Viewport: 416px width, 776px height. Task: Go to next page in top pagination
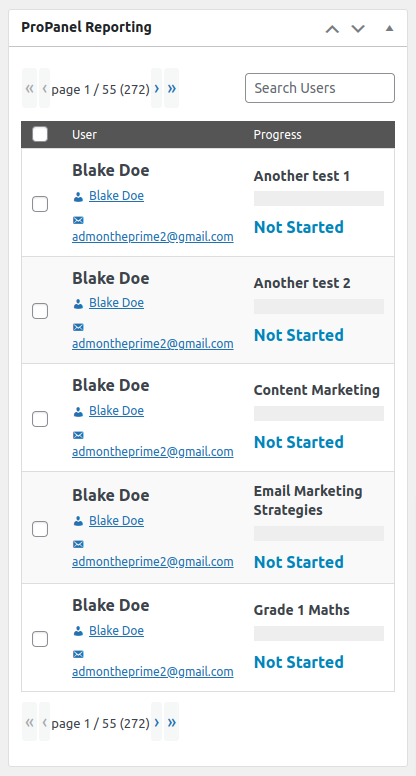[x=157, y=89]
